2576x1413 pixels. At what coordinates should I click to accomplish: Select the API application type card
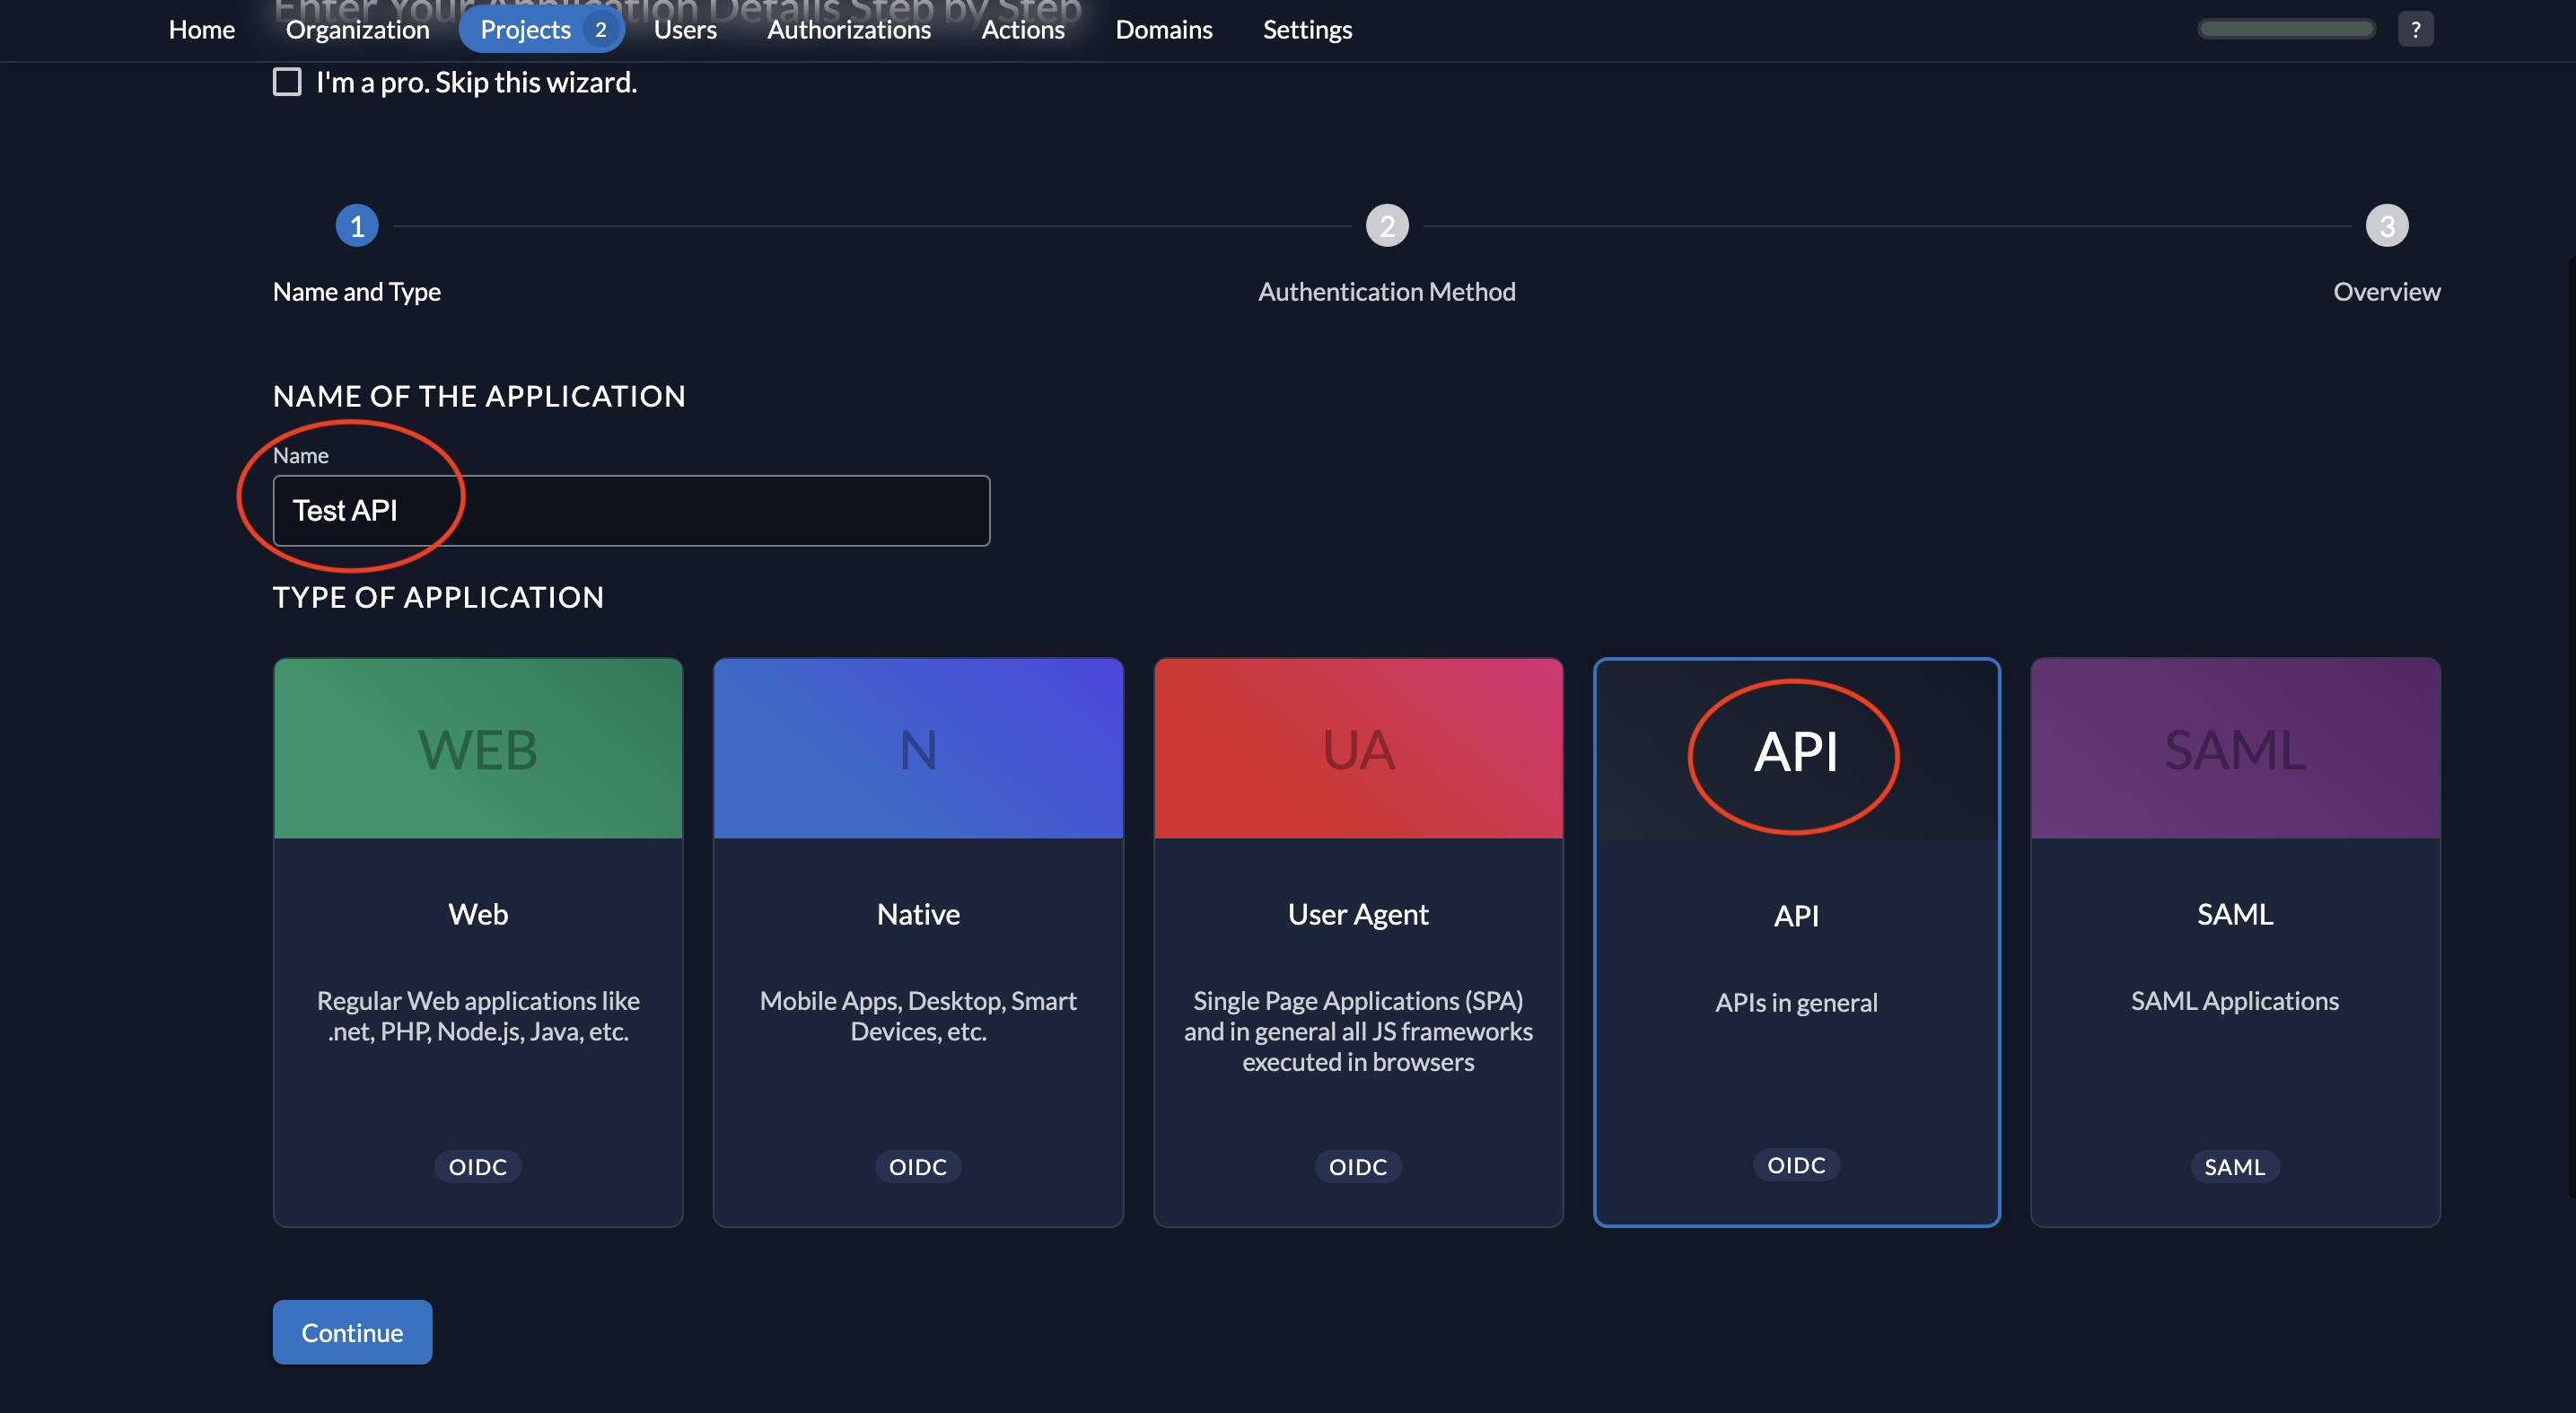click(x=1796, y=940)
